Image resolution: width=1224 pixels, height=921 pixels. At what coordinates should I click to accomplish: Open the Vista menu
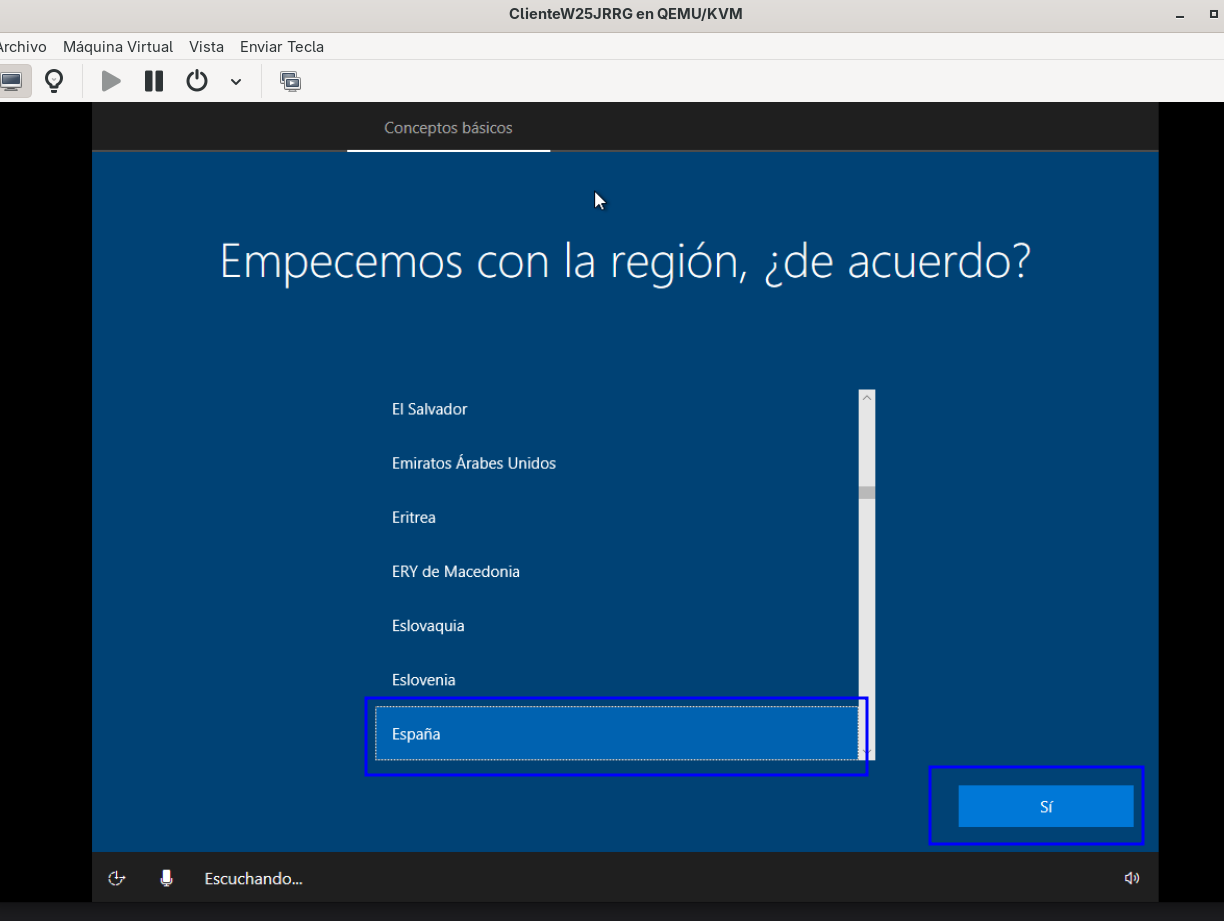[206, 47]
